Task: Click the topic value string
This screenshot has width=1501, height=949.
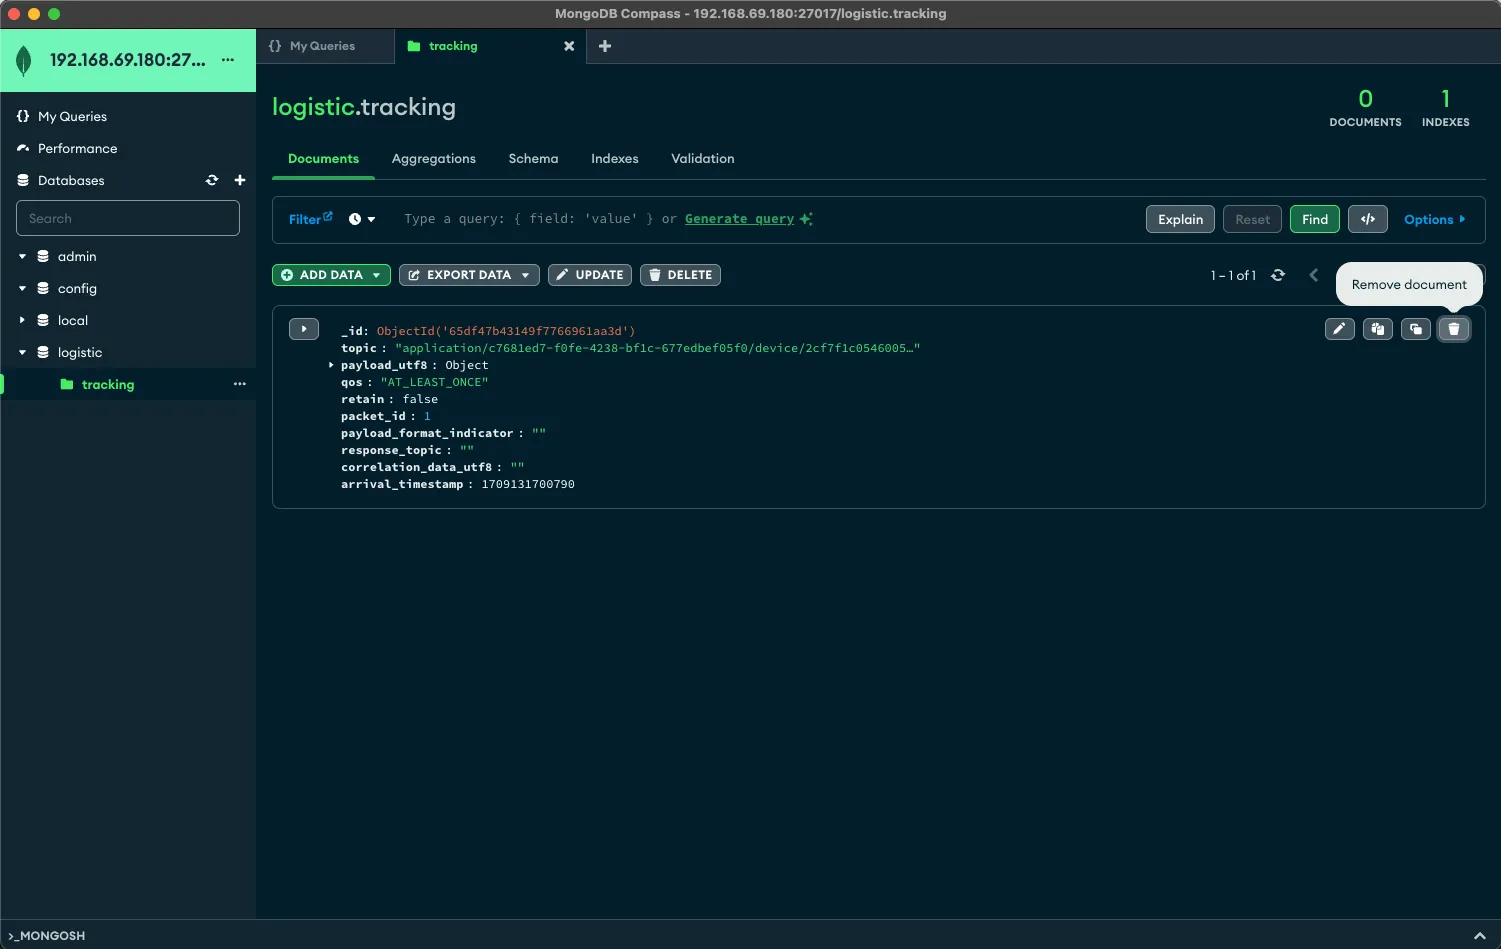Action: point(658,348)
